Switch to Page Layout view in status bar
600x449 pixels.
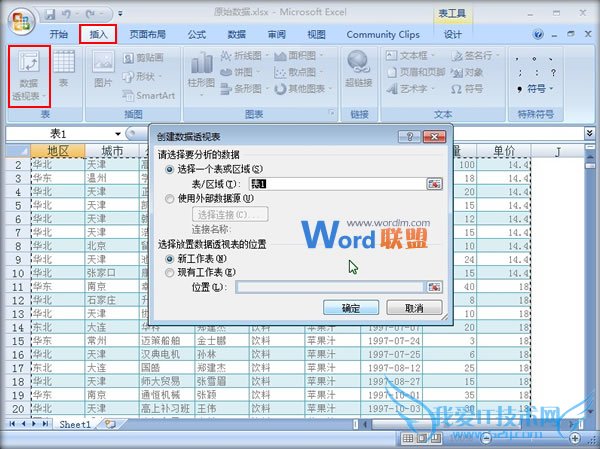pos(422,438)
